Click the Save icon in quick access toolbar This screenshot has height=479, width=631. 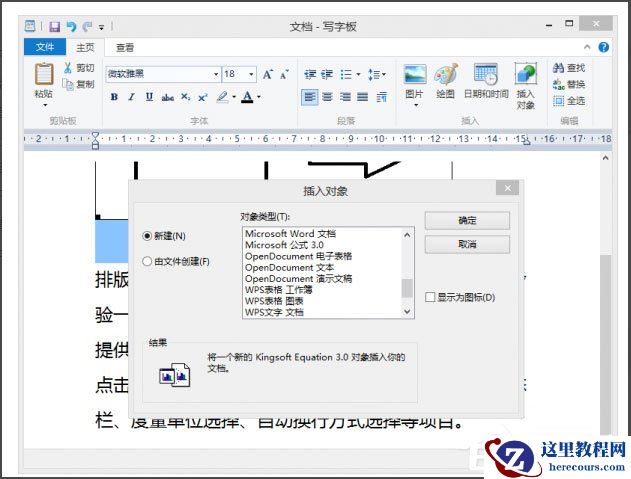pos(54,27)
